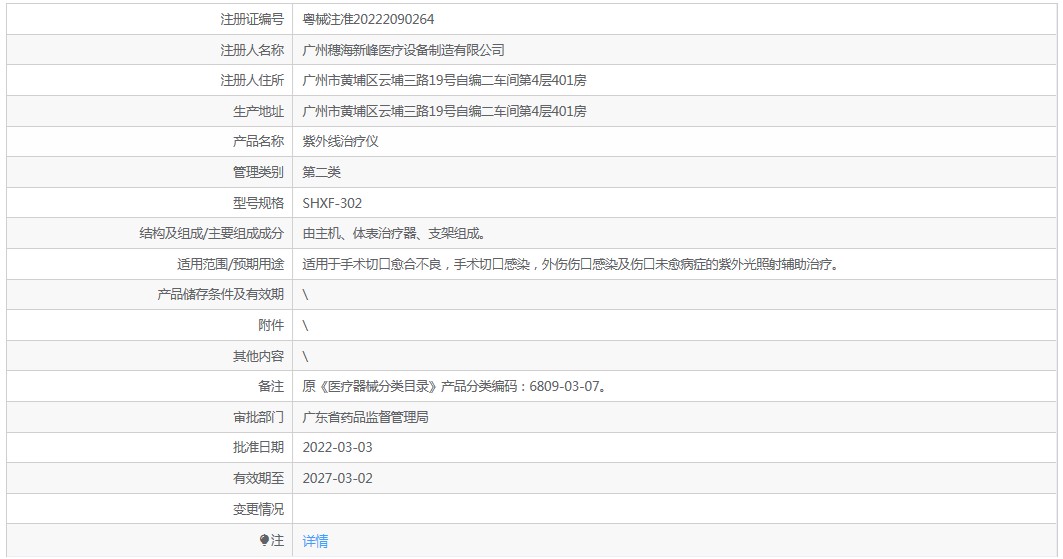Click the 注册人住所 label
The width and height of the screenshot is (1063, 559).
252,81
